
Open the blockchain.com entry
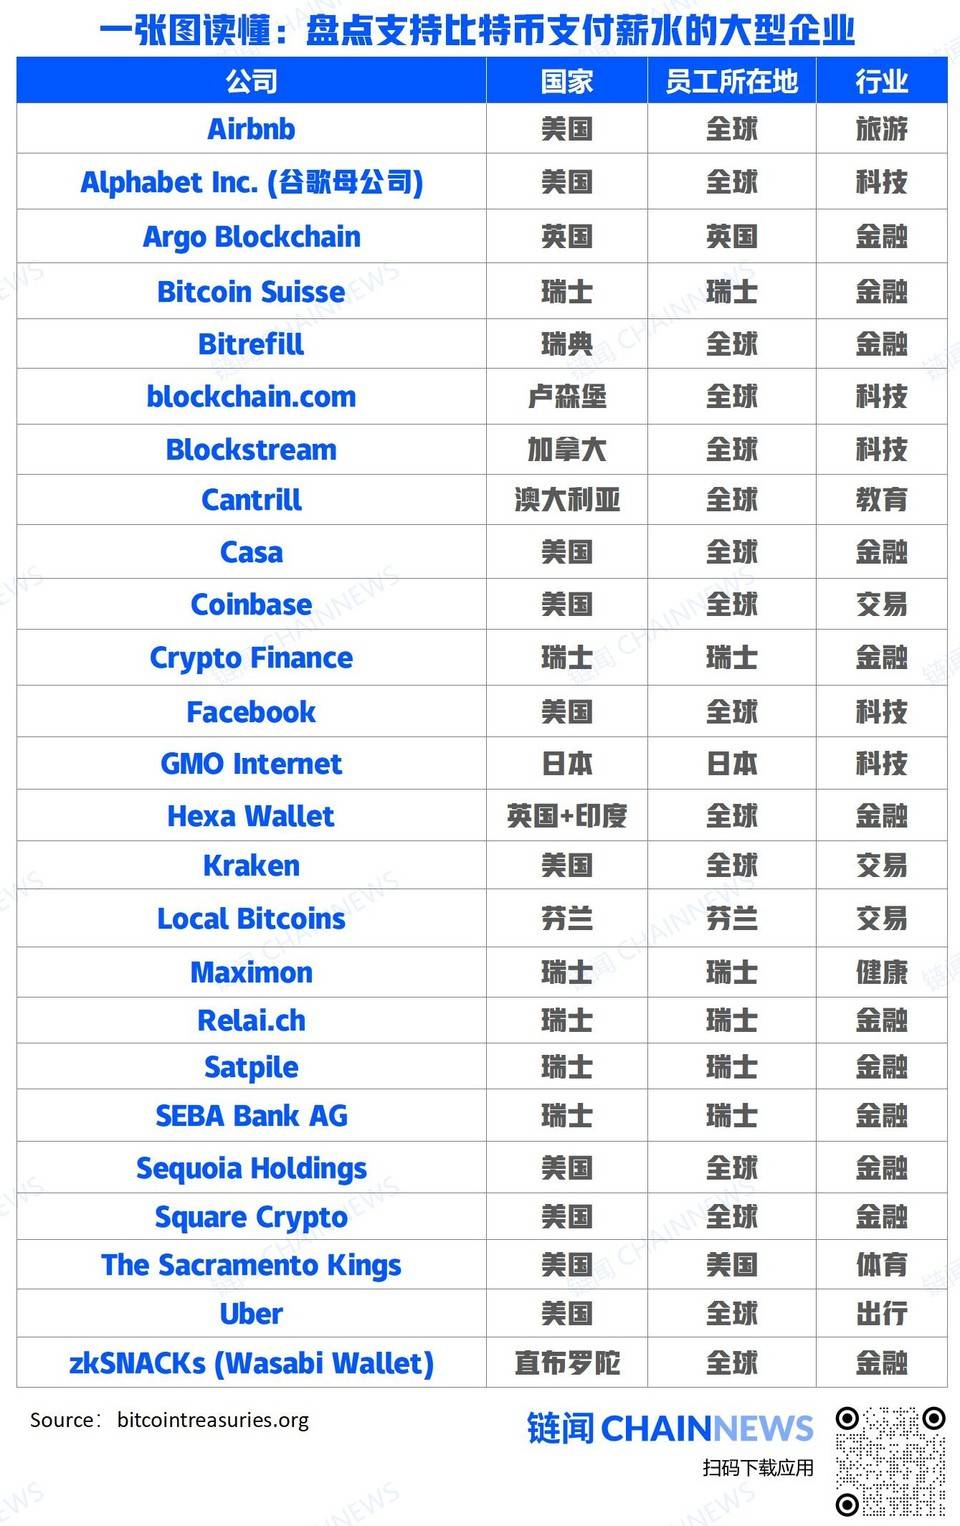click(x=251, y=397)
